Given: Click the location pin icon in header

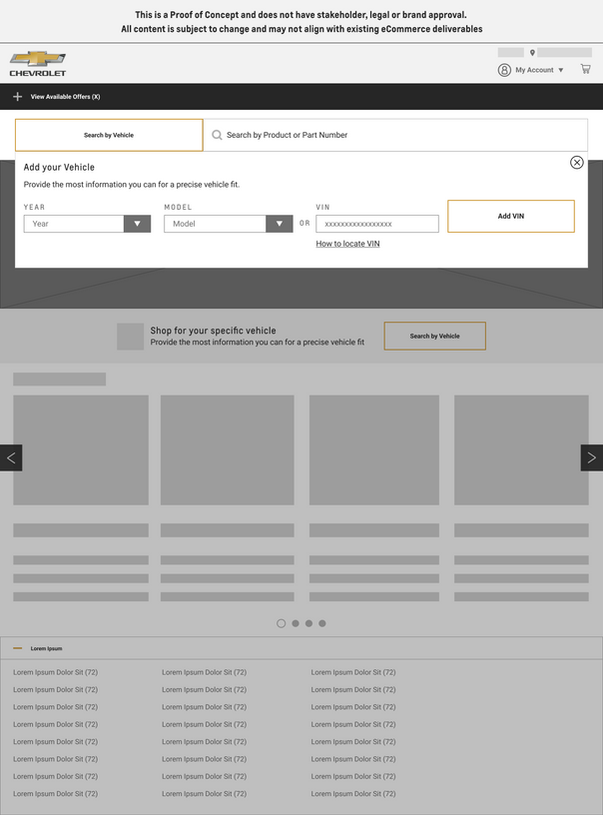Looking at the screenshot, I should (532, 52).
